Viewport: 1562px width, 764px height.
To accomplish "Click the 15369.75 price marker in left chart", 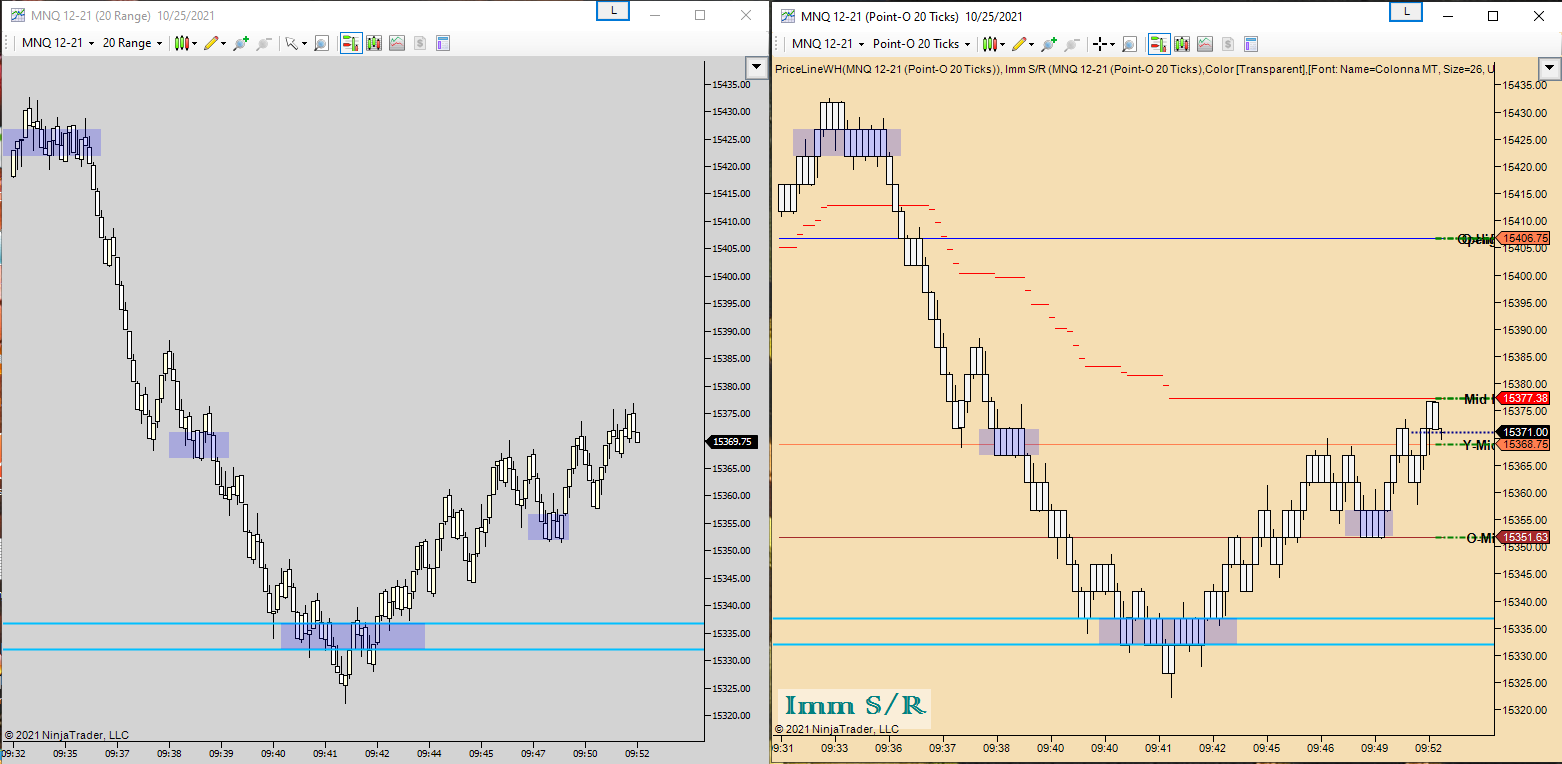I will [733, 441].
